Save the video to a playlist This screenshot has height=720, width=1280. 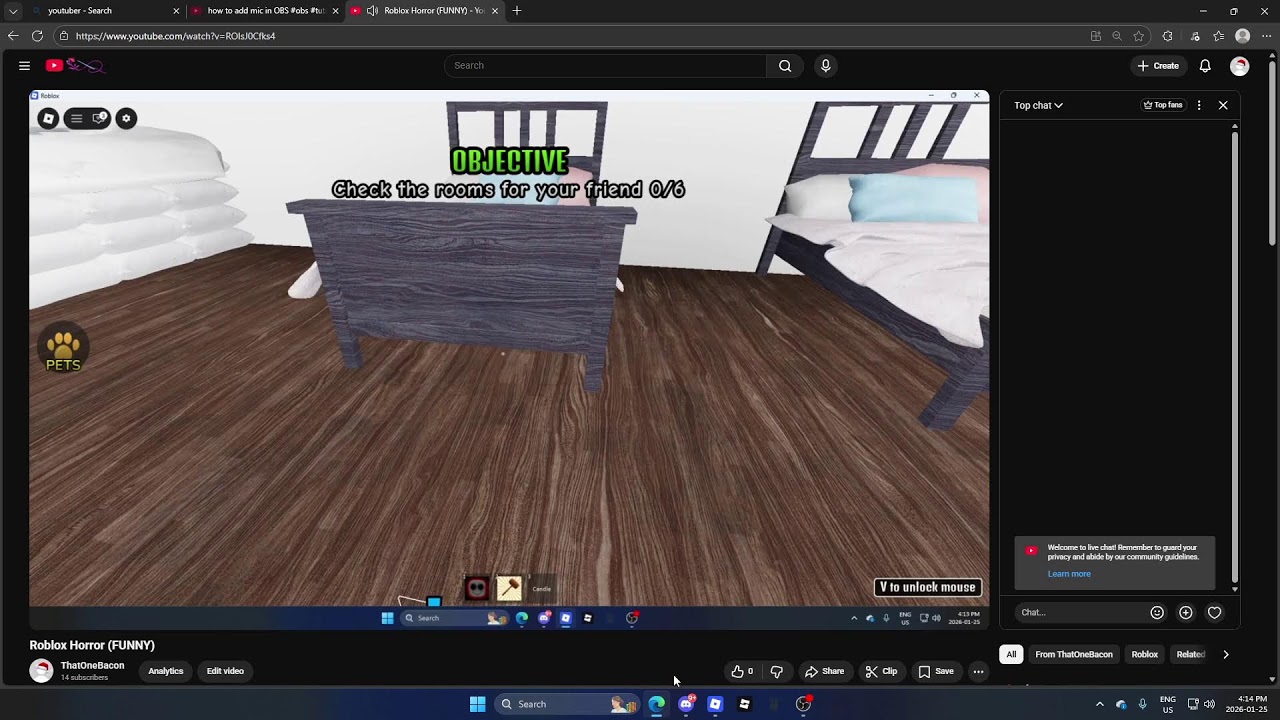936,671
